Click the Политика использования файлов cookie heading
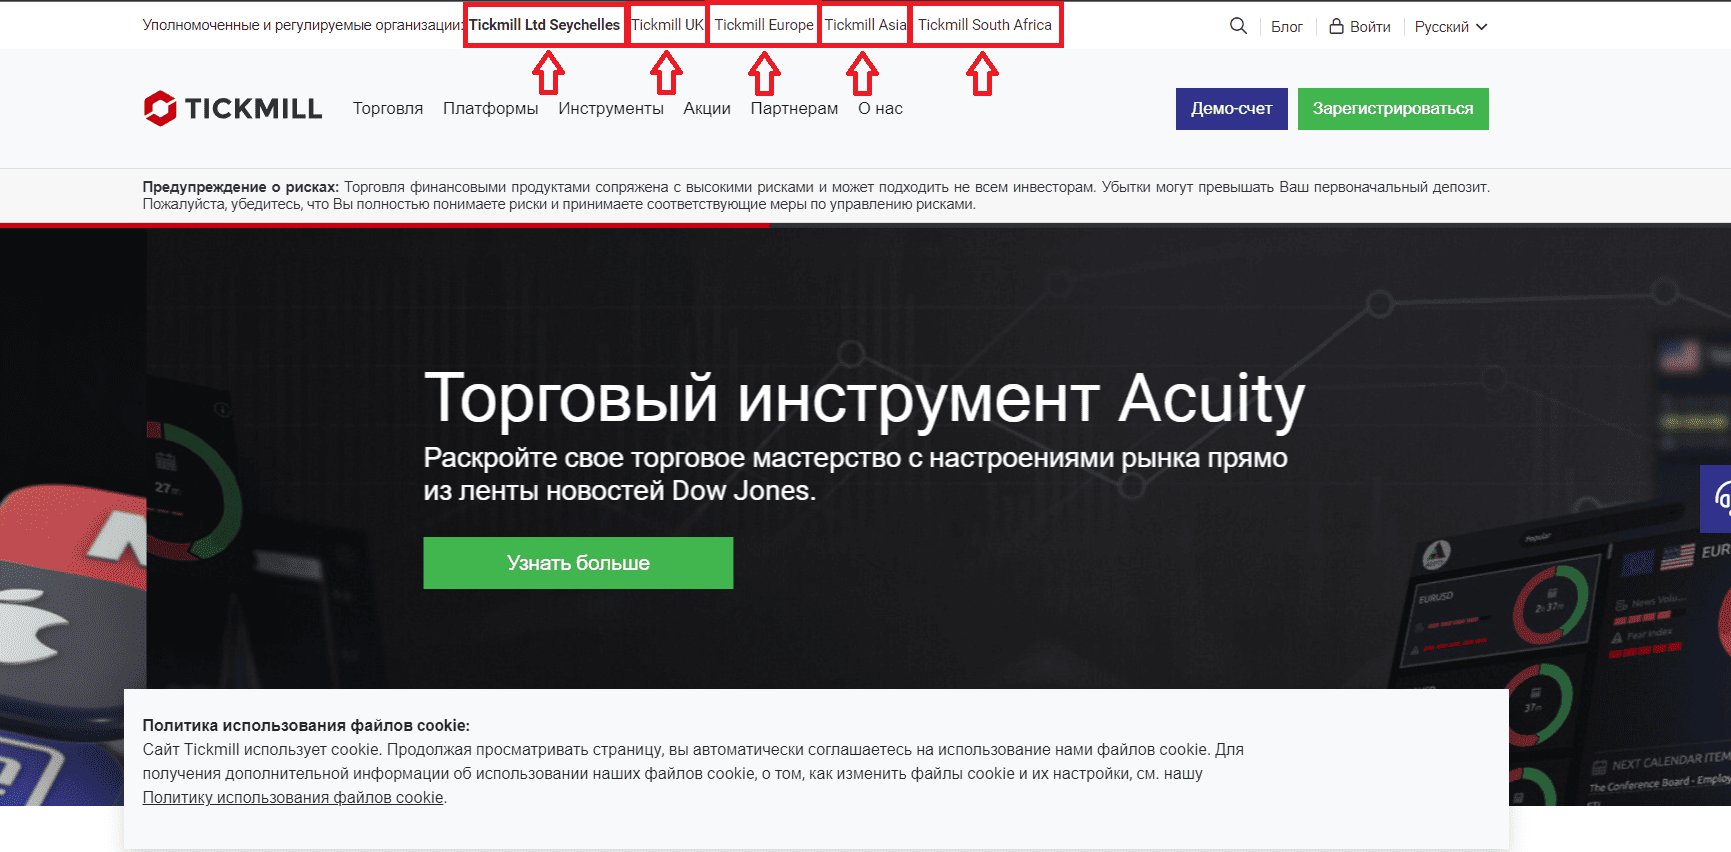 tap(306, 725)
